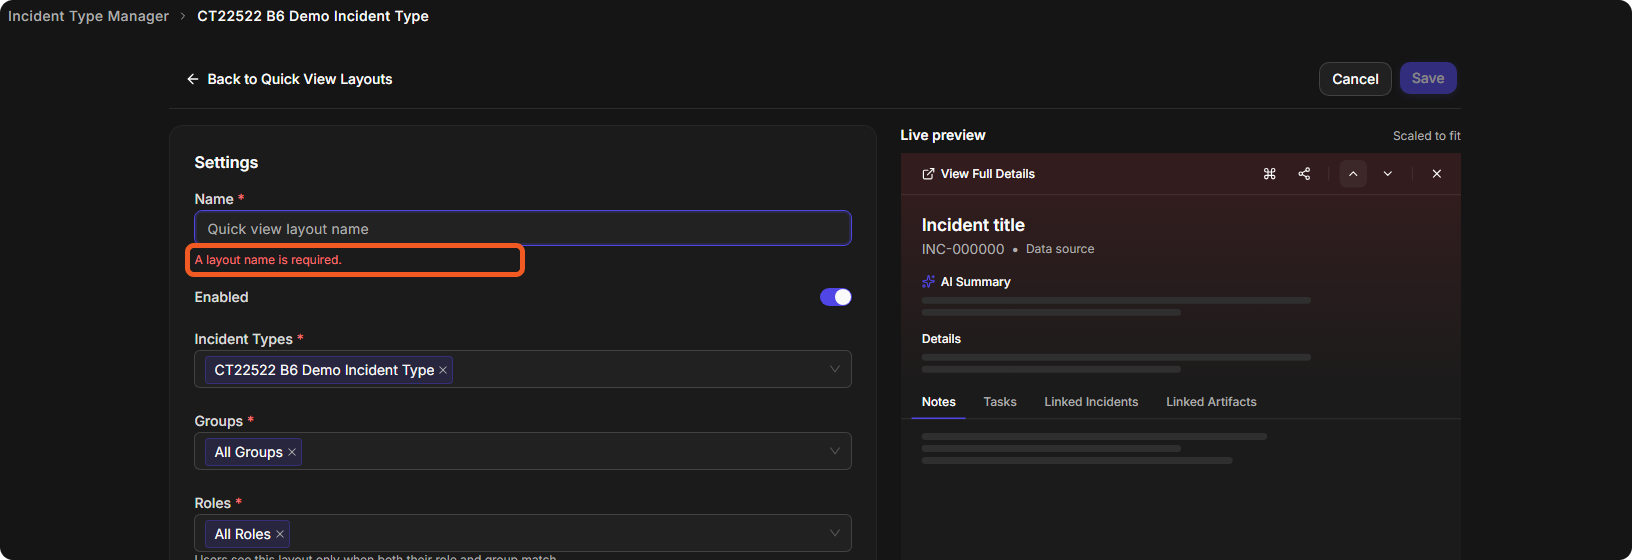
Task: Click View Full Details link
Action: (978, 174)
